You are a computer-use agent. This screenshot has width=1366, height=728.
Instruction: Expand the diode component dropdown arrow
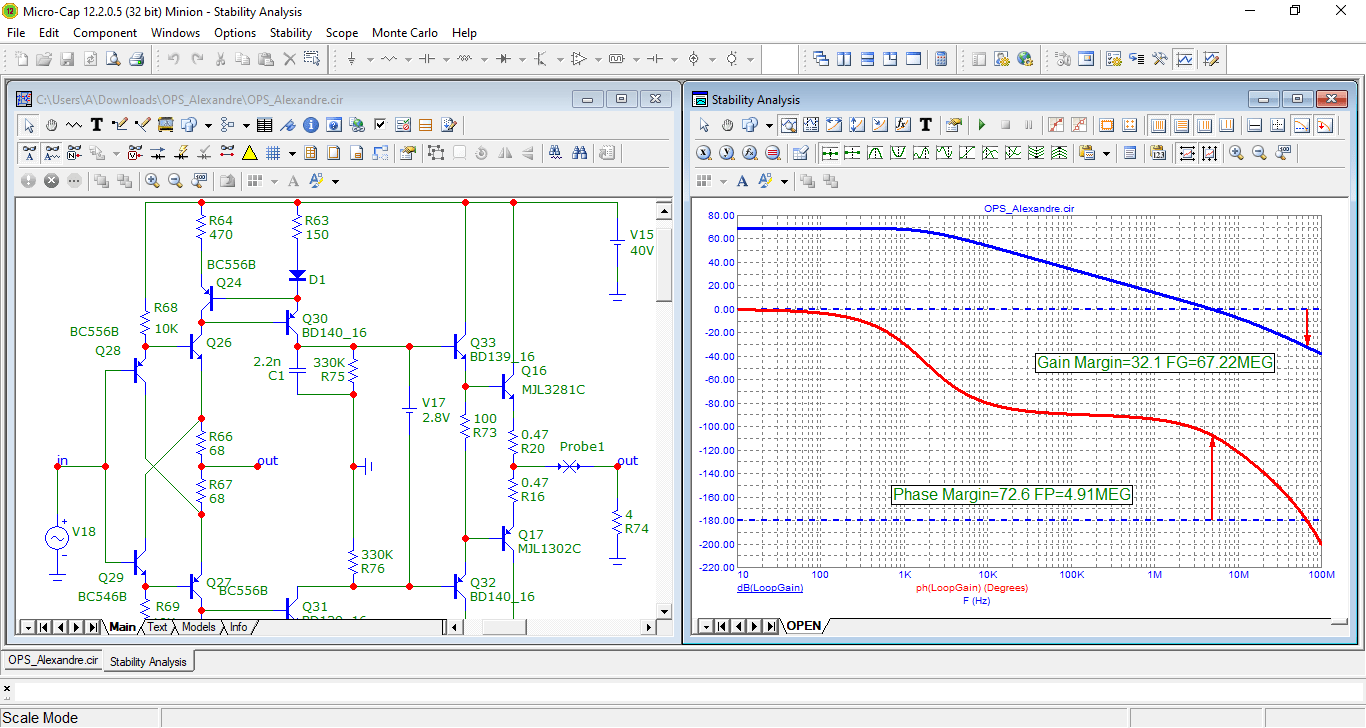(522, 59)
